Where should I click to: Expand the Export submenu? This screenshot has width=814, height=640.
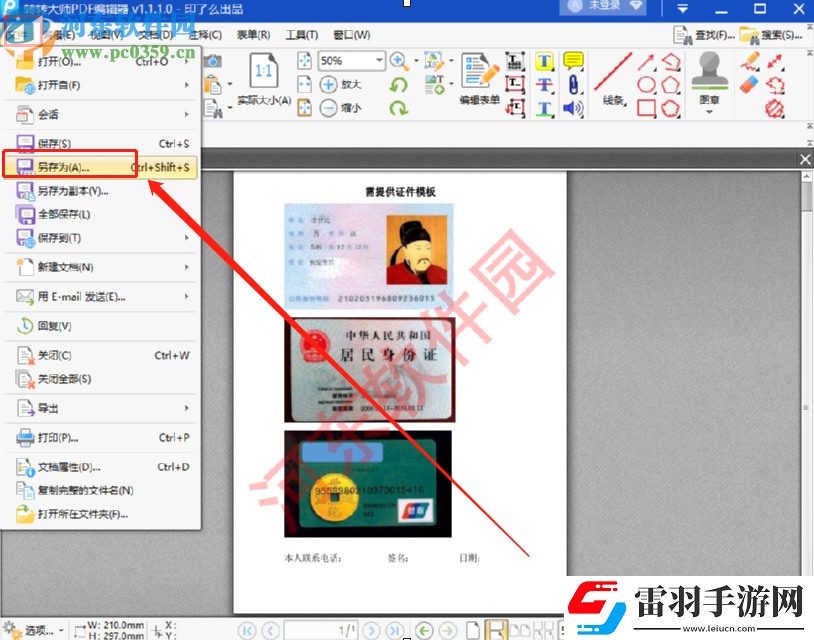(186, 408)
